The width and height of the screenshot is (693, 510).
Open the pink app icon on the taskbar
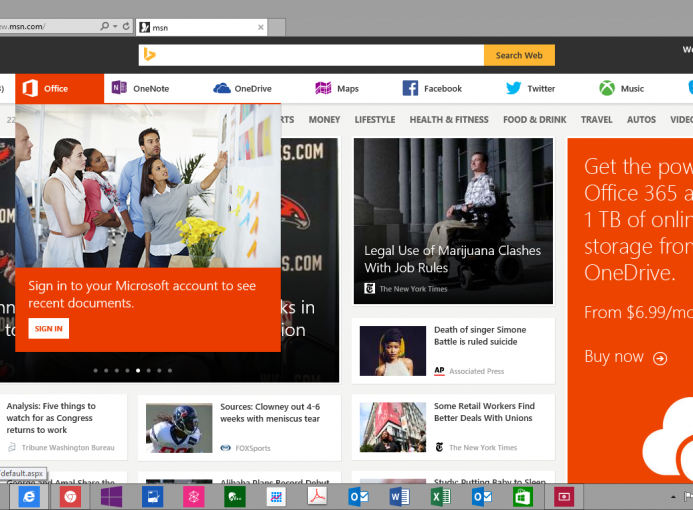[x=194, y=497]
